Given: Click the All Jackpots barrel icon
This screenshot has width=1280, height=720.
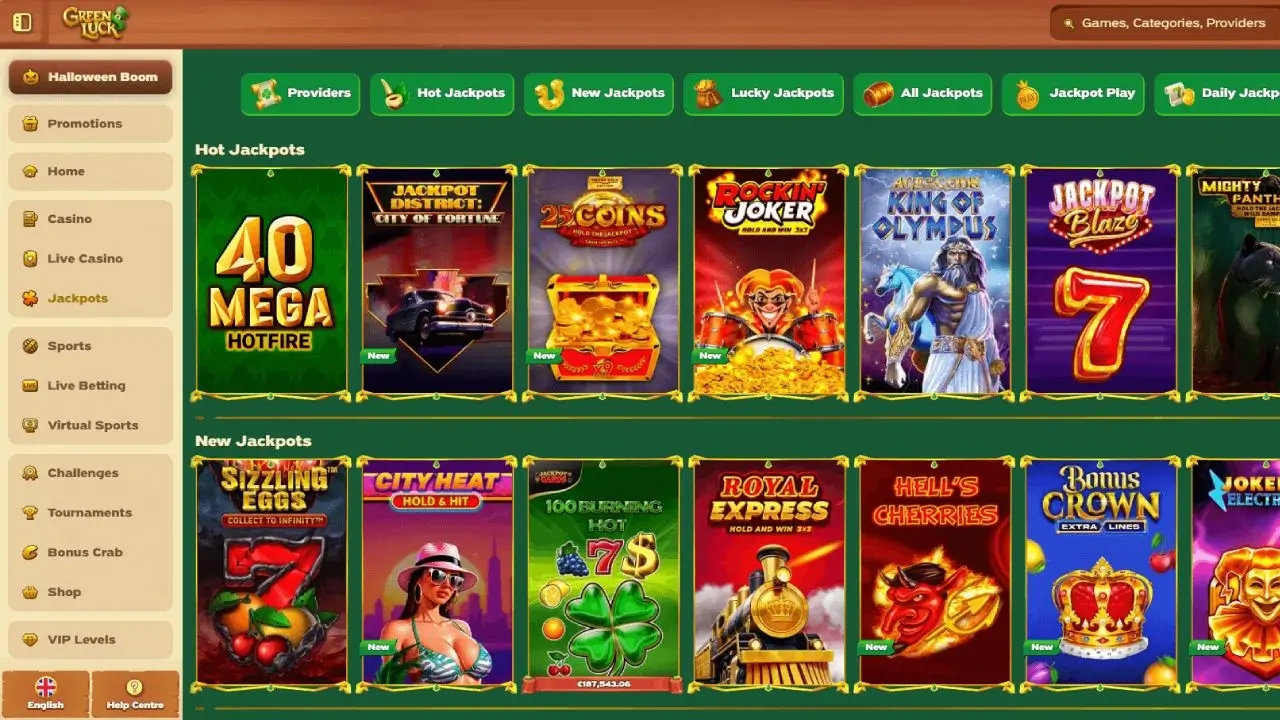Looking at the screenshot, I should point(878,94).
